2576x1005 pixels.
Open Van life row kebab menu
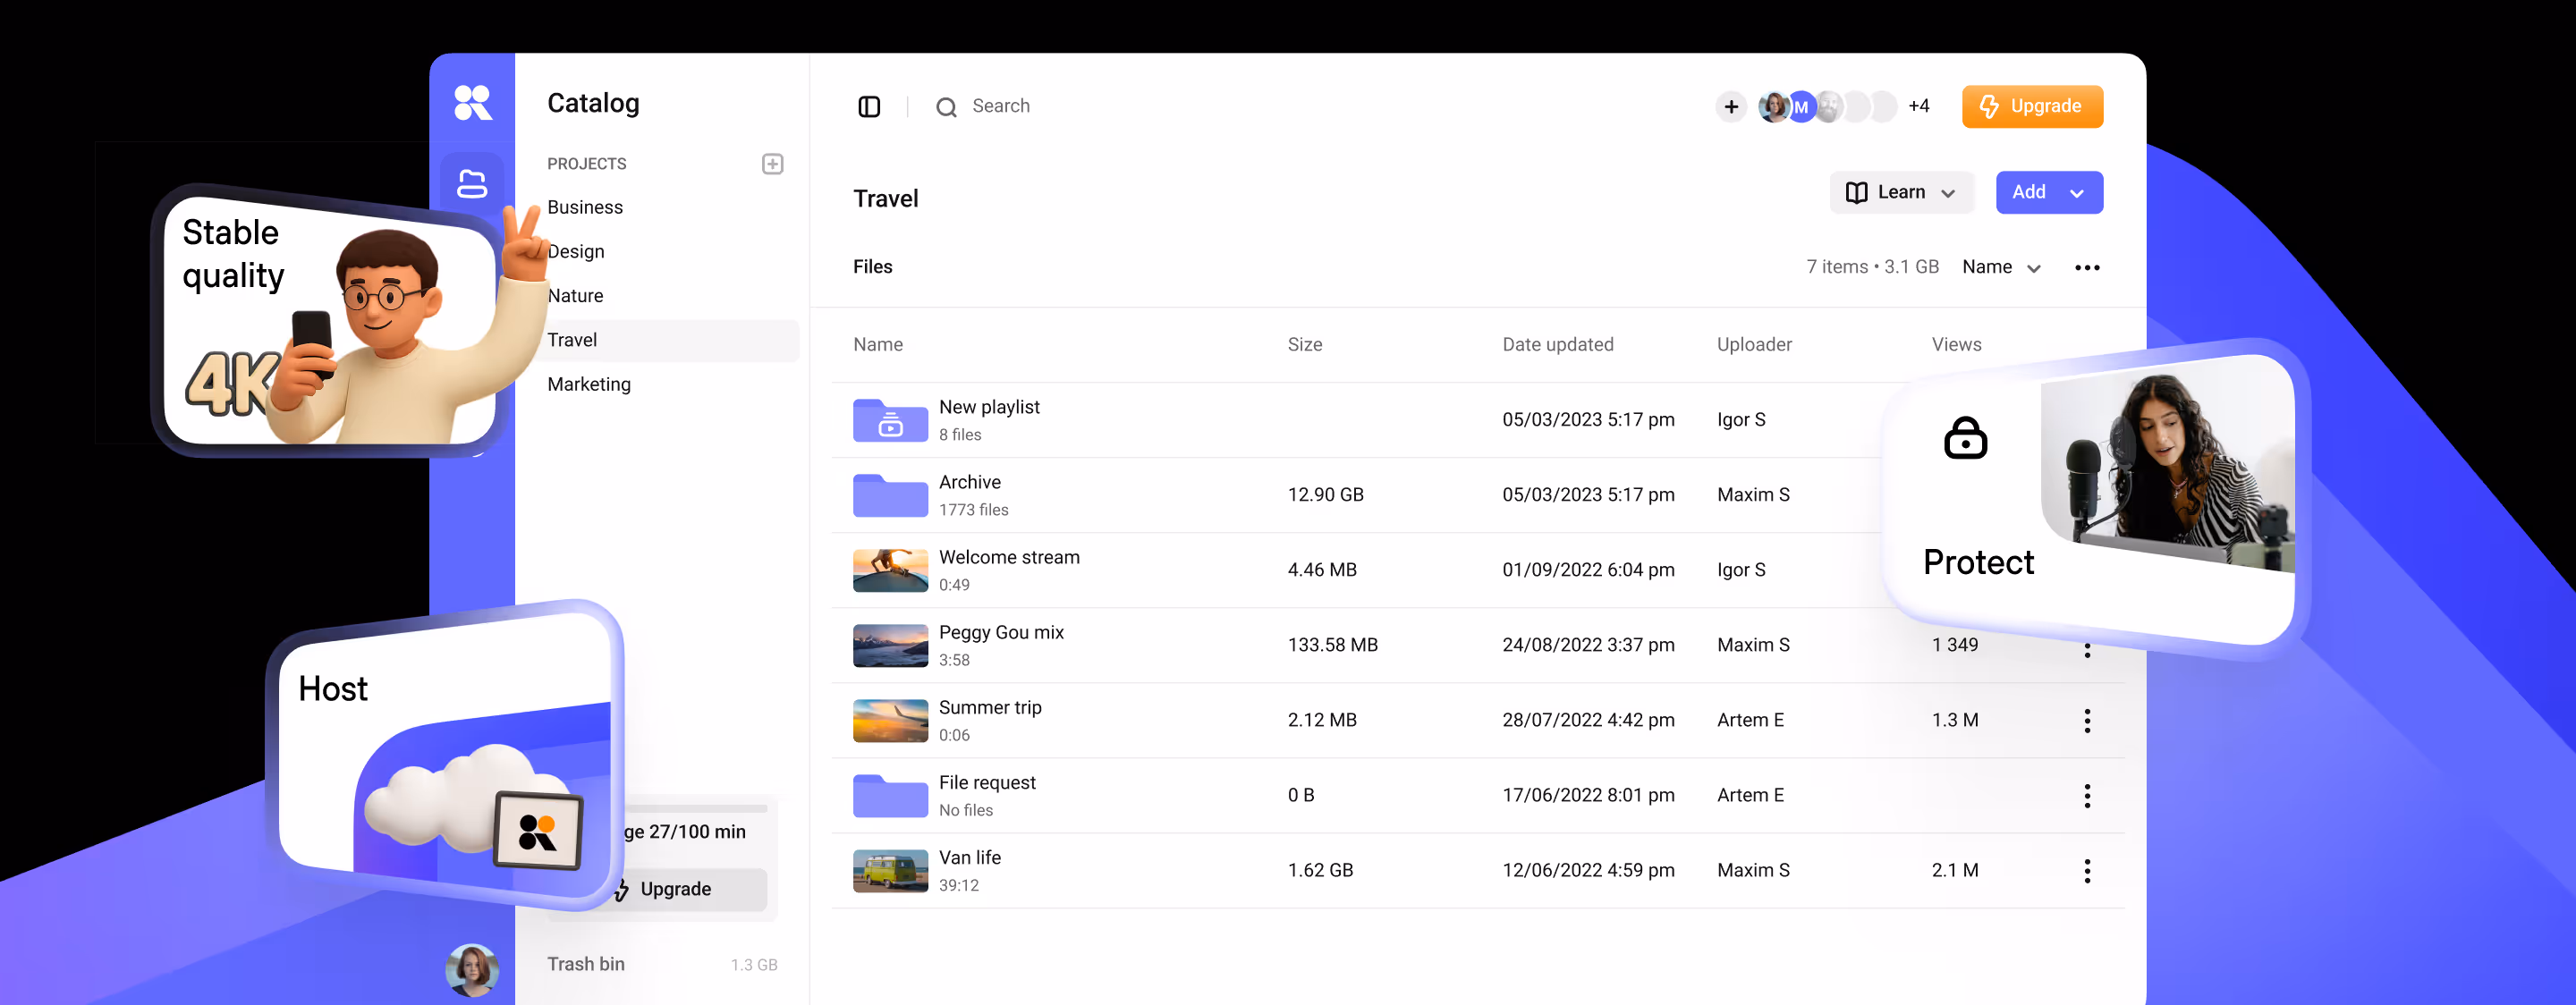pos(2086,870)
